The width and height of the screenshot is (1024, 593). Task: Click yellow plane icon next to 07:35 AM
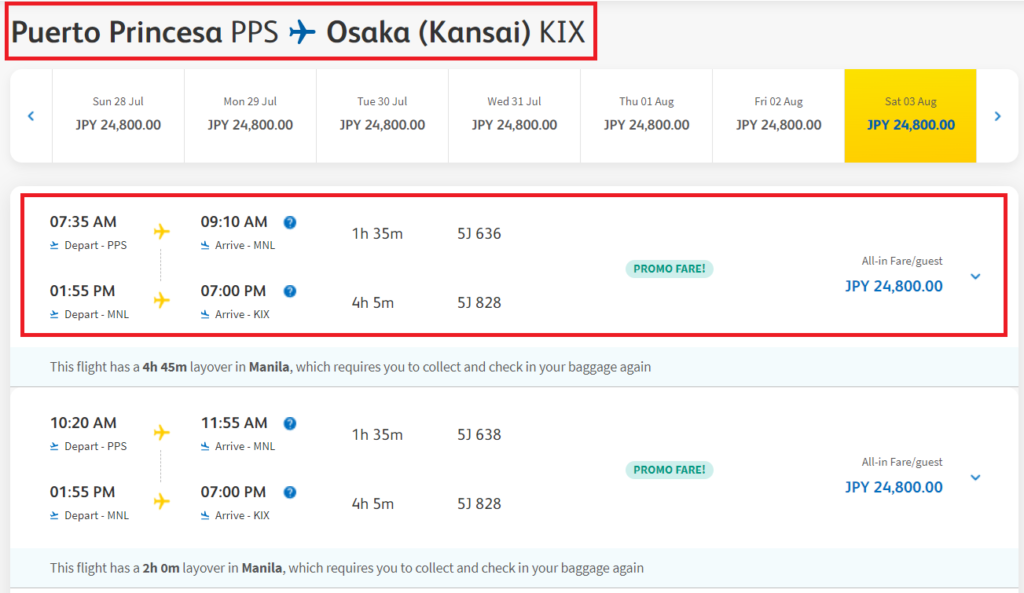[x=161, y=232]
